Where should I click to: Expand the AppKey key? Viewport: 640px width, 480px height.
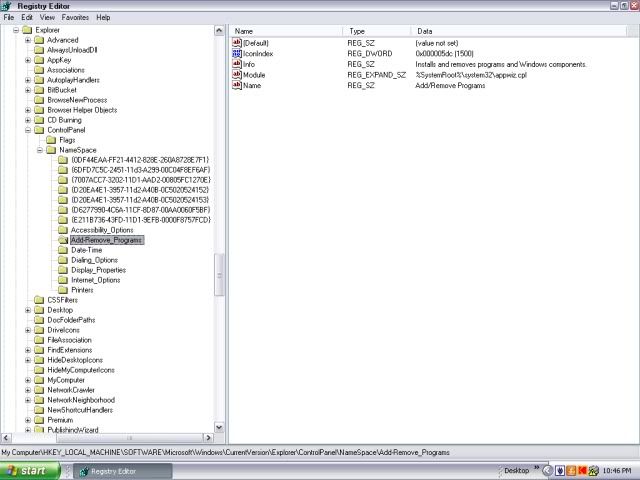click(28, 60)
